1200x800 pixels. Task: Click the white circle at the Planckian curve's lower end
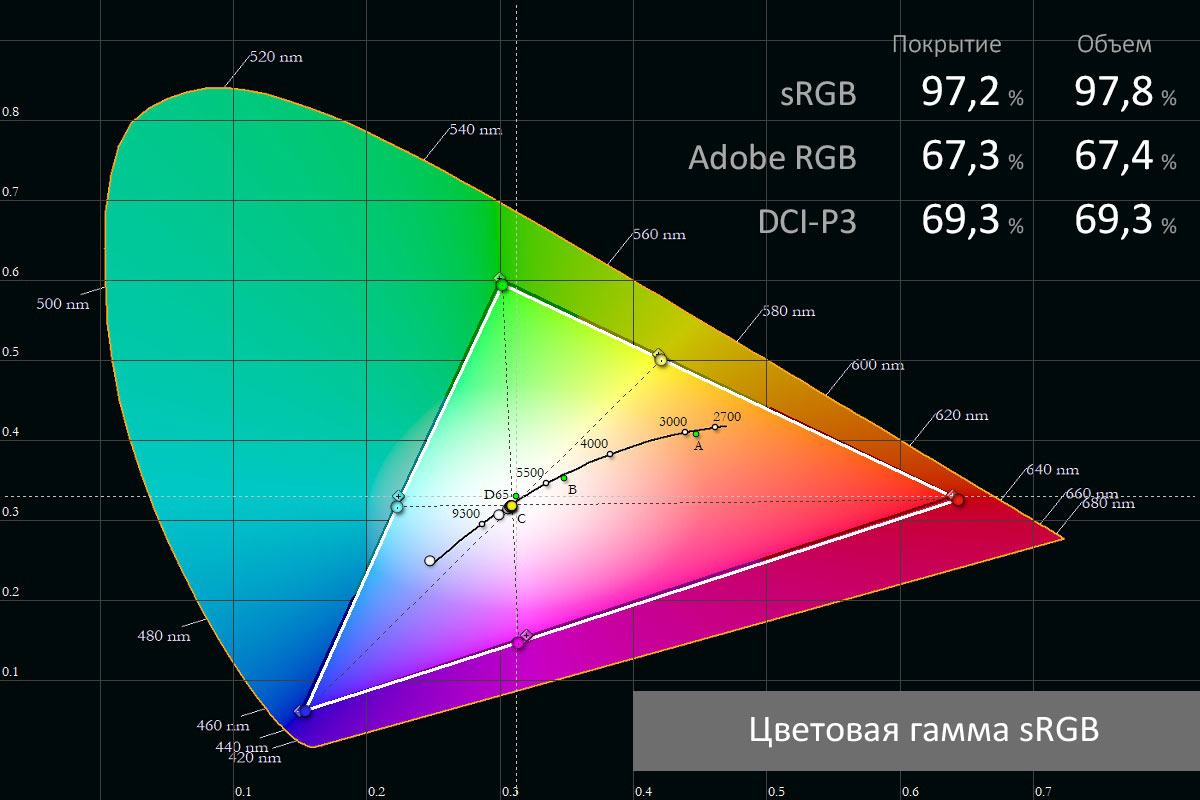[x=430, y=561]
